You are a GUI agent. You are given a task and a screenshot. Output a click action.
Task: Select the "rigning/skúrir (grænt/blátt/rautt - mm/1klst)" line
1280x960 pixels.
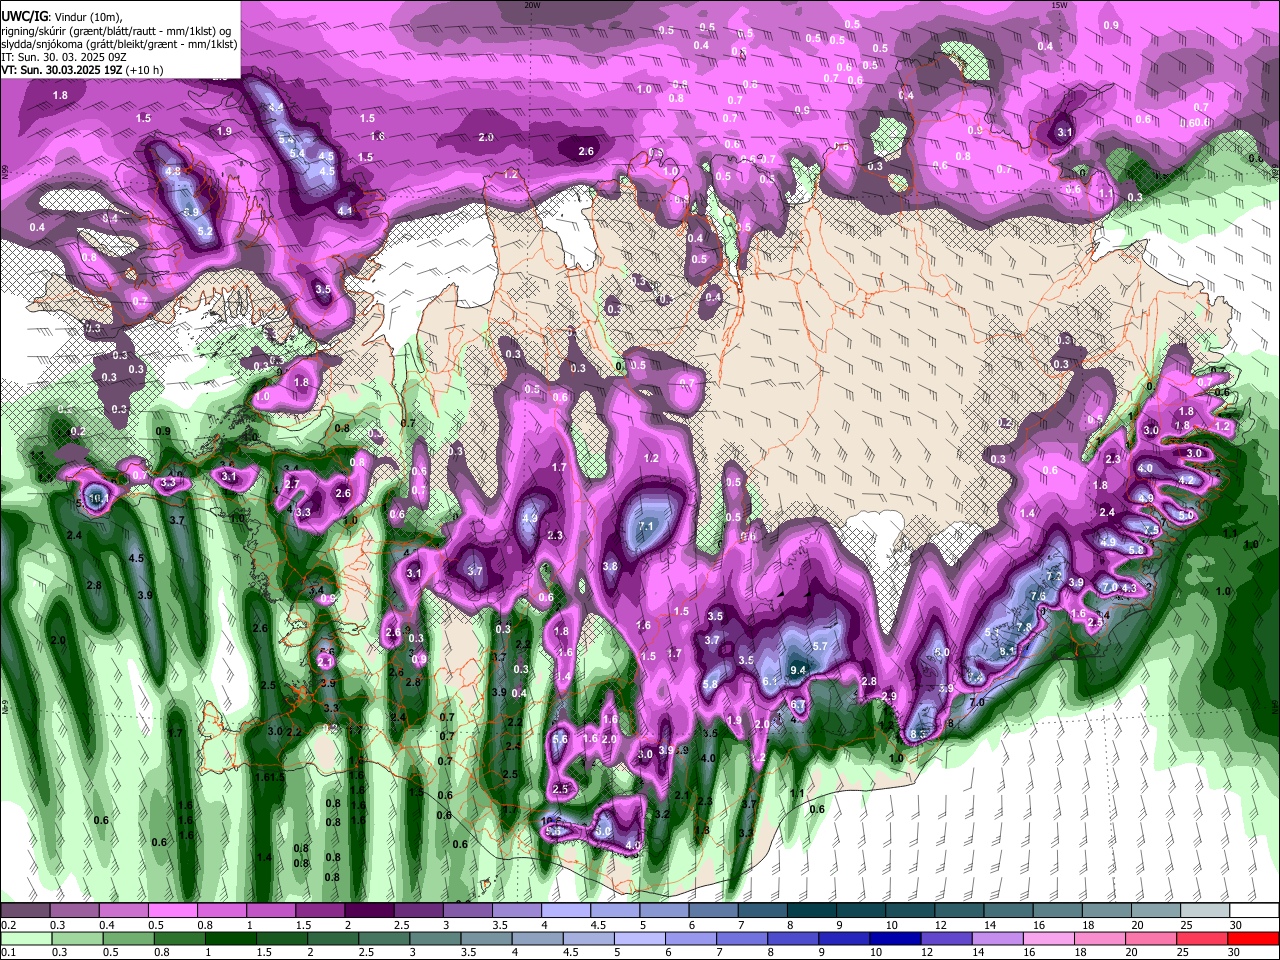coord(116,30)
